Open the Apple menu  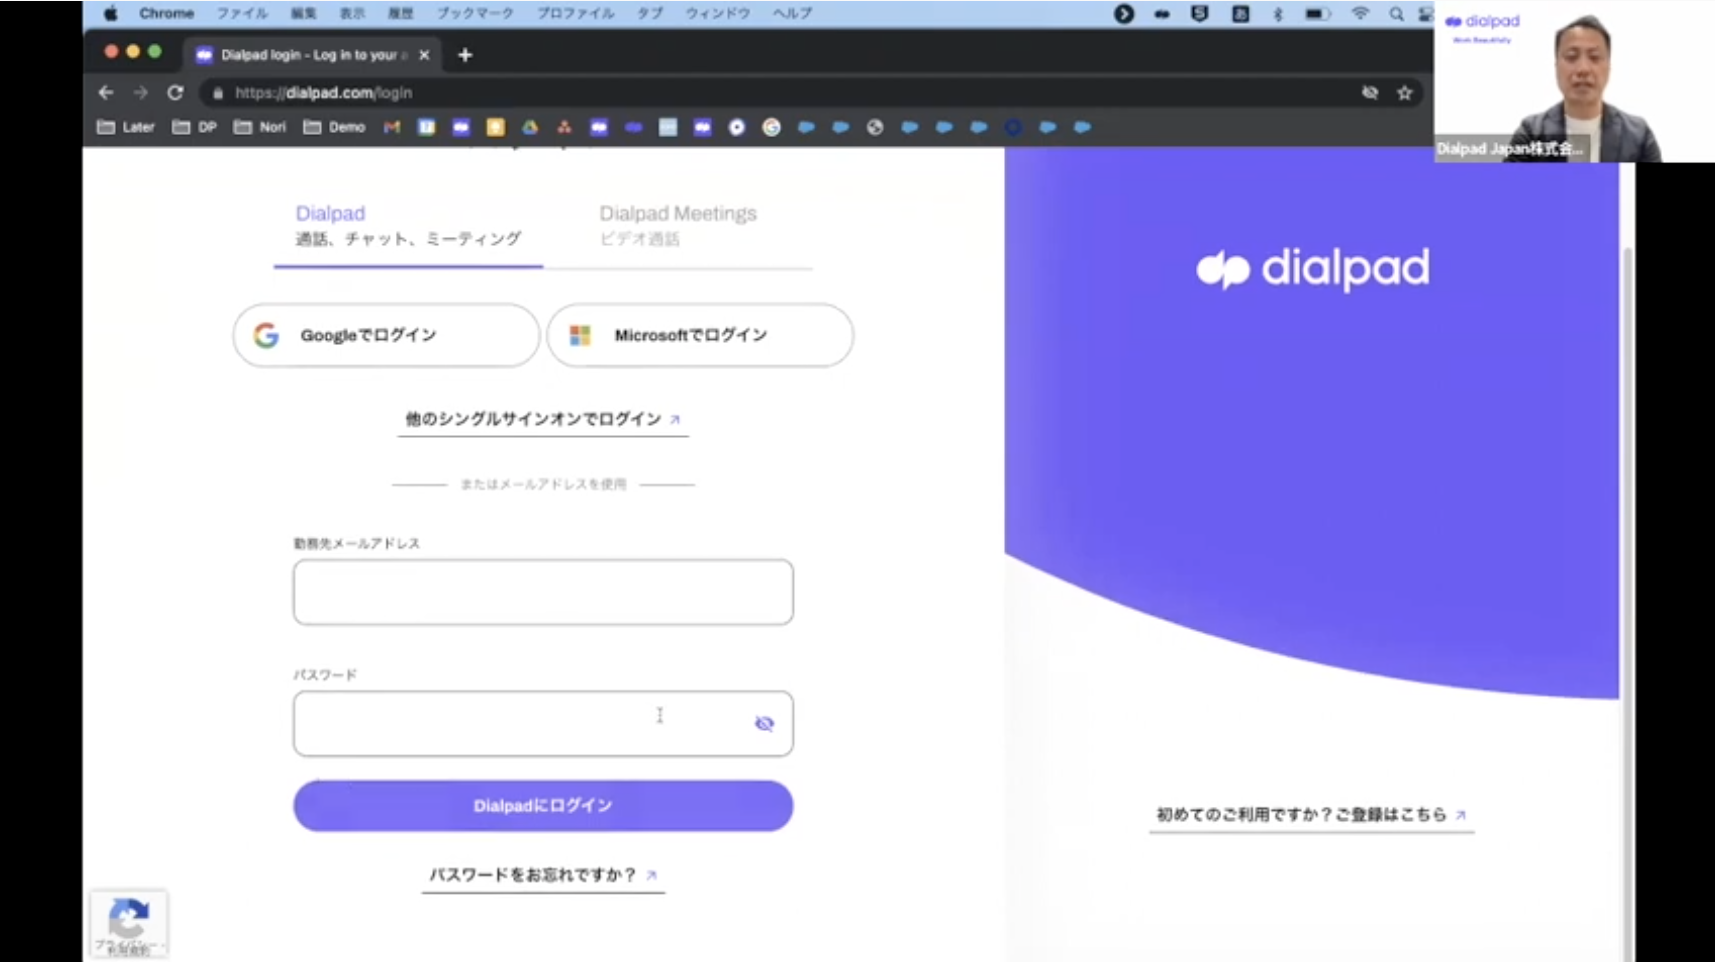(x=111, y=13)
